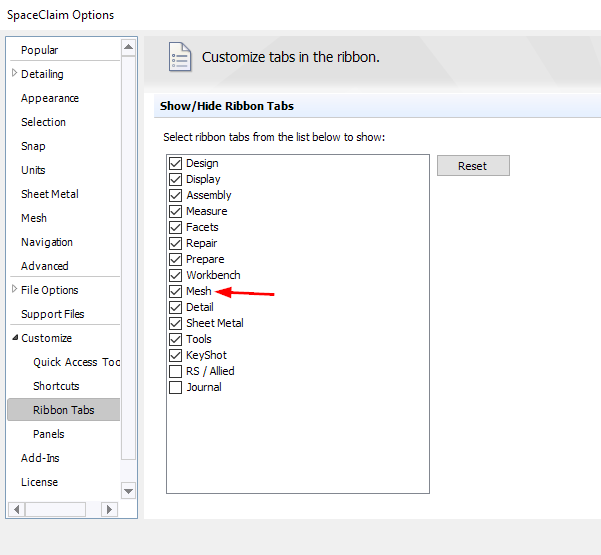
Task: Open the Popular options page
Action: tap(40, 50)
